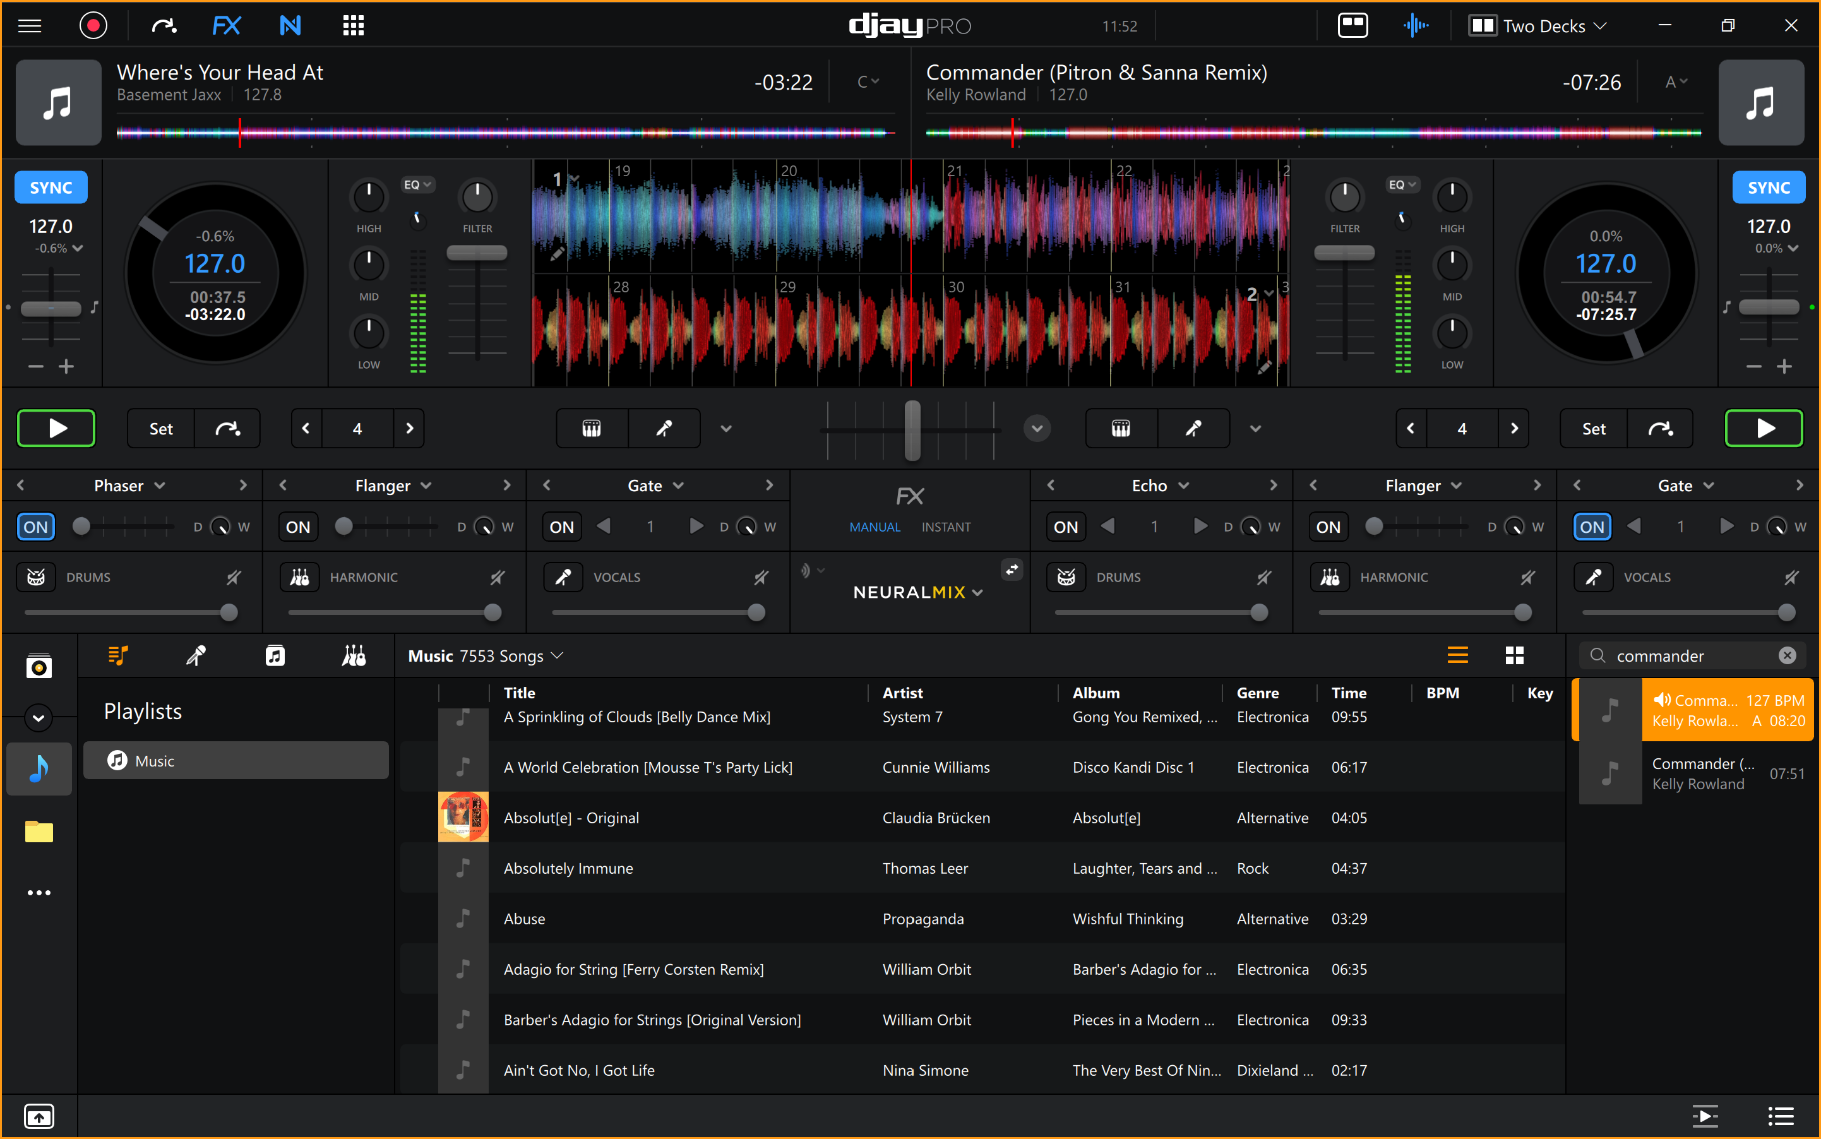Image resolution: width=1821 pixels, height=1139 pixels.
Task: Switch library to grid view
Action: [x=1515, y=656]
